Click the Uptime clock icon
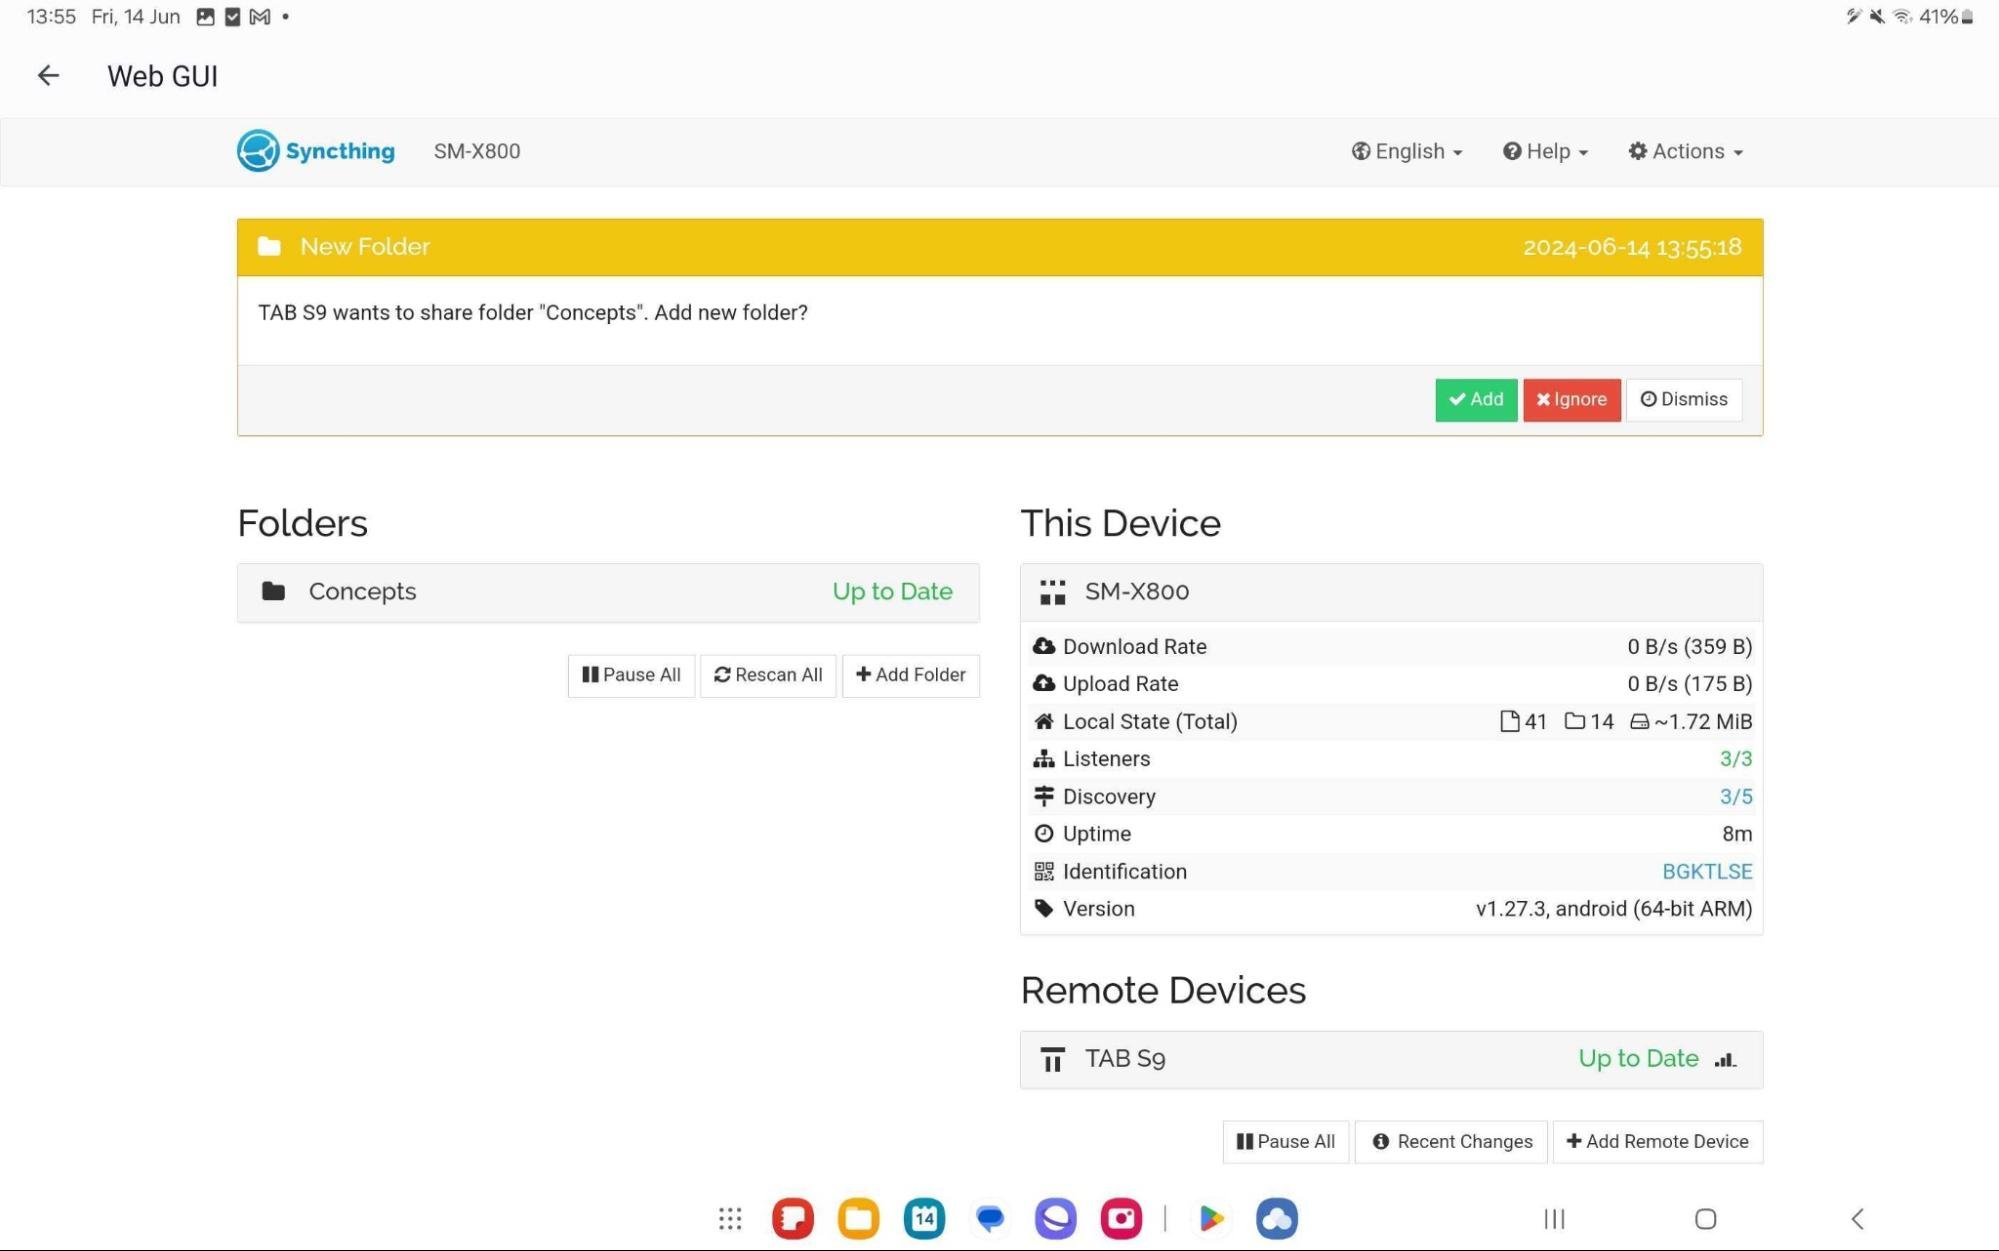This screenshot has height=1251, width=1999. pos(1044,834)
